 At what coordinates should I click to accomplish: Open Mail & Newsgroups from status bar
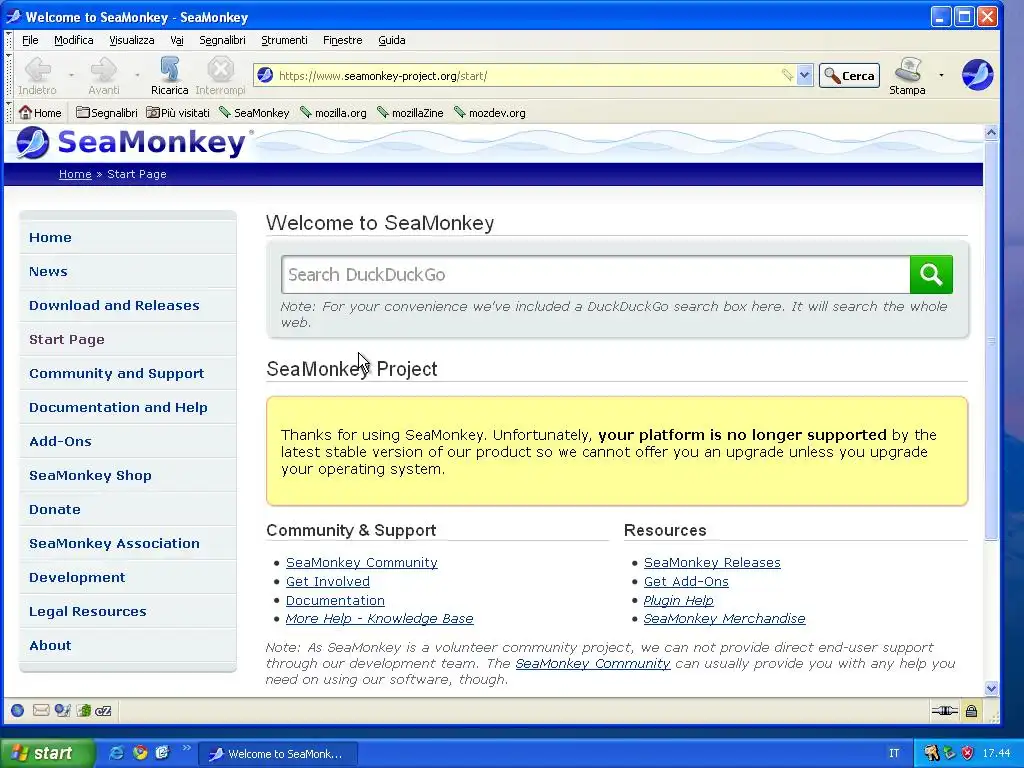[40, 711]
